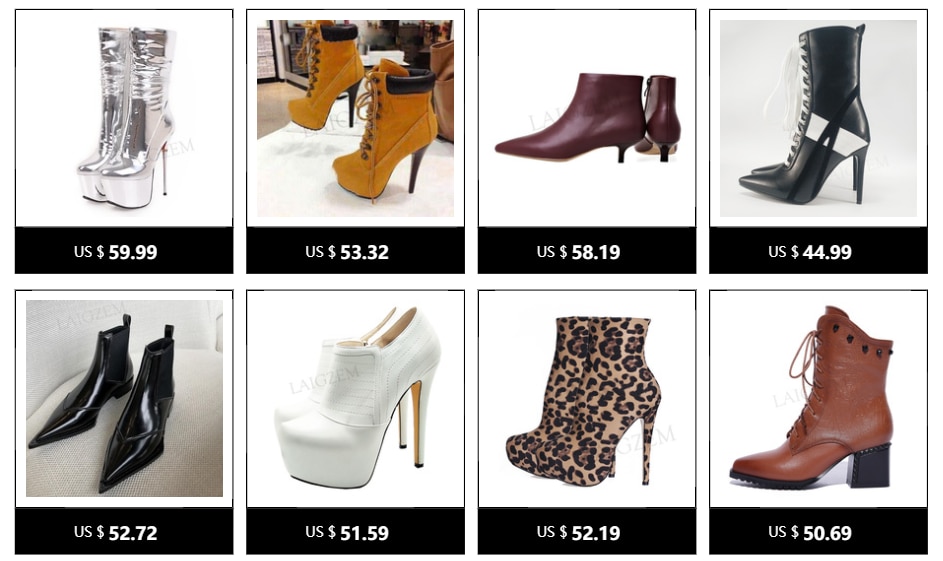
Task: Select the US $44.99 price bar
Action: tap(819, 251)
